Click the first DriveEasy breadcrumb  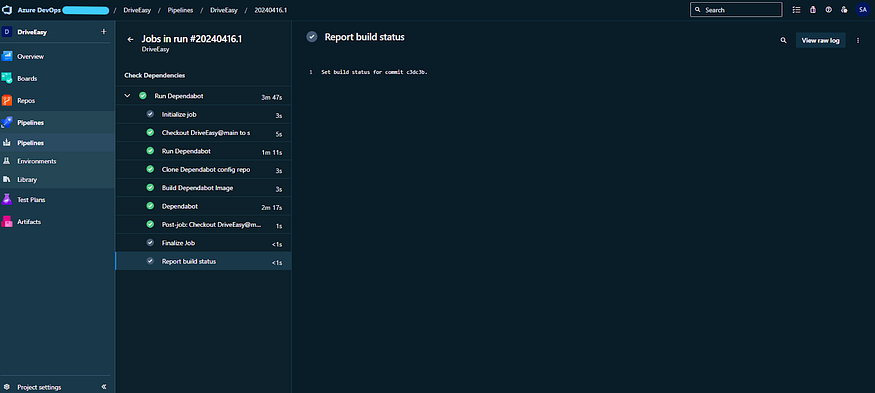point(136,10)
